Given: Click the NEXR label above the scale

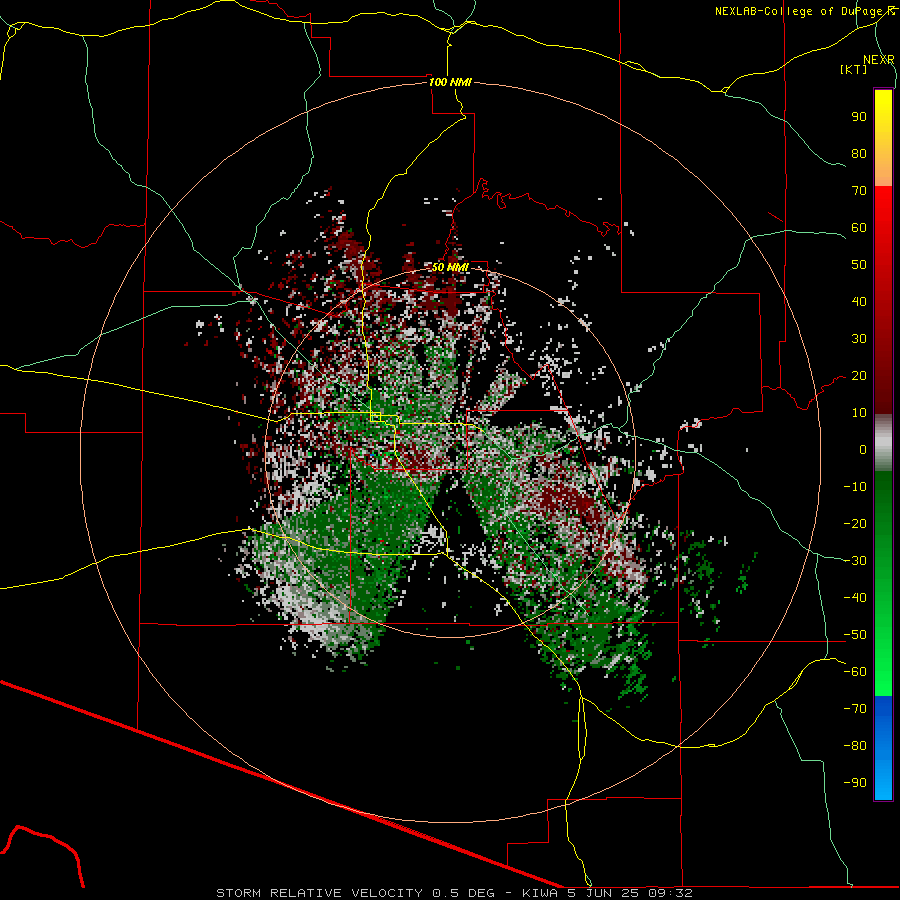Looking at the screenshot, I should [x=878, y=60].
